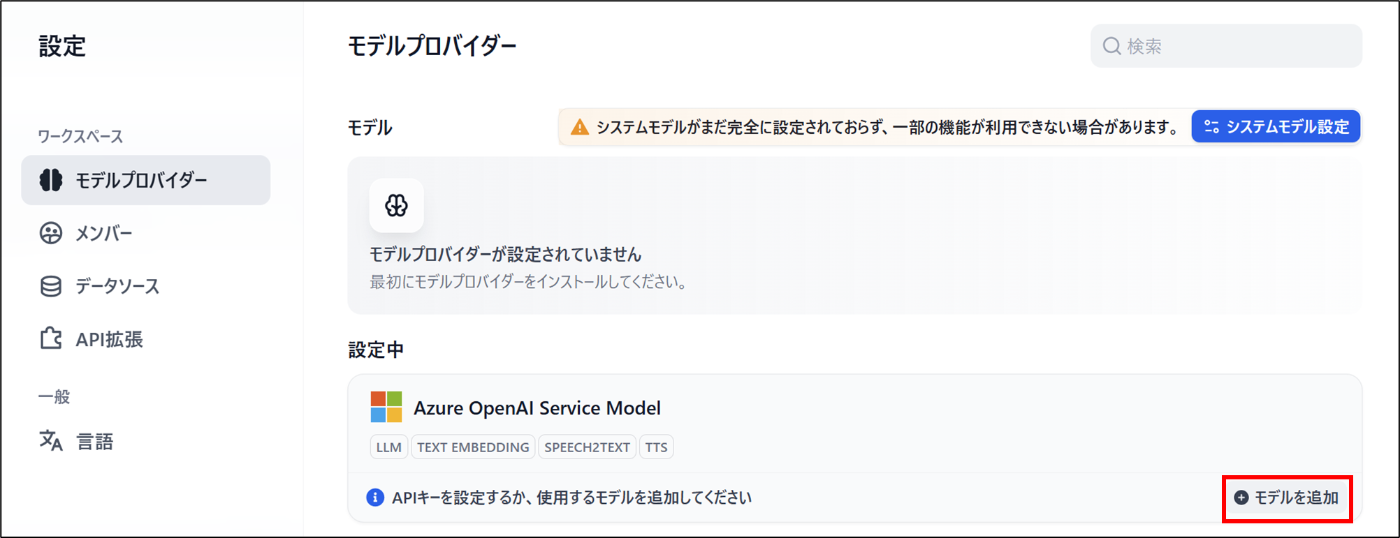Click the magnifier icon in the search box
The image size is (1400, 538).
coord(1111,46)
